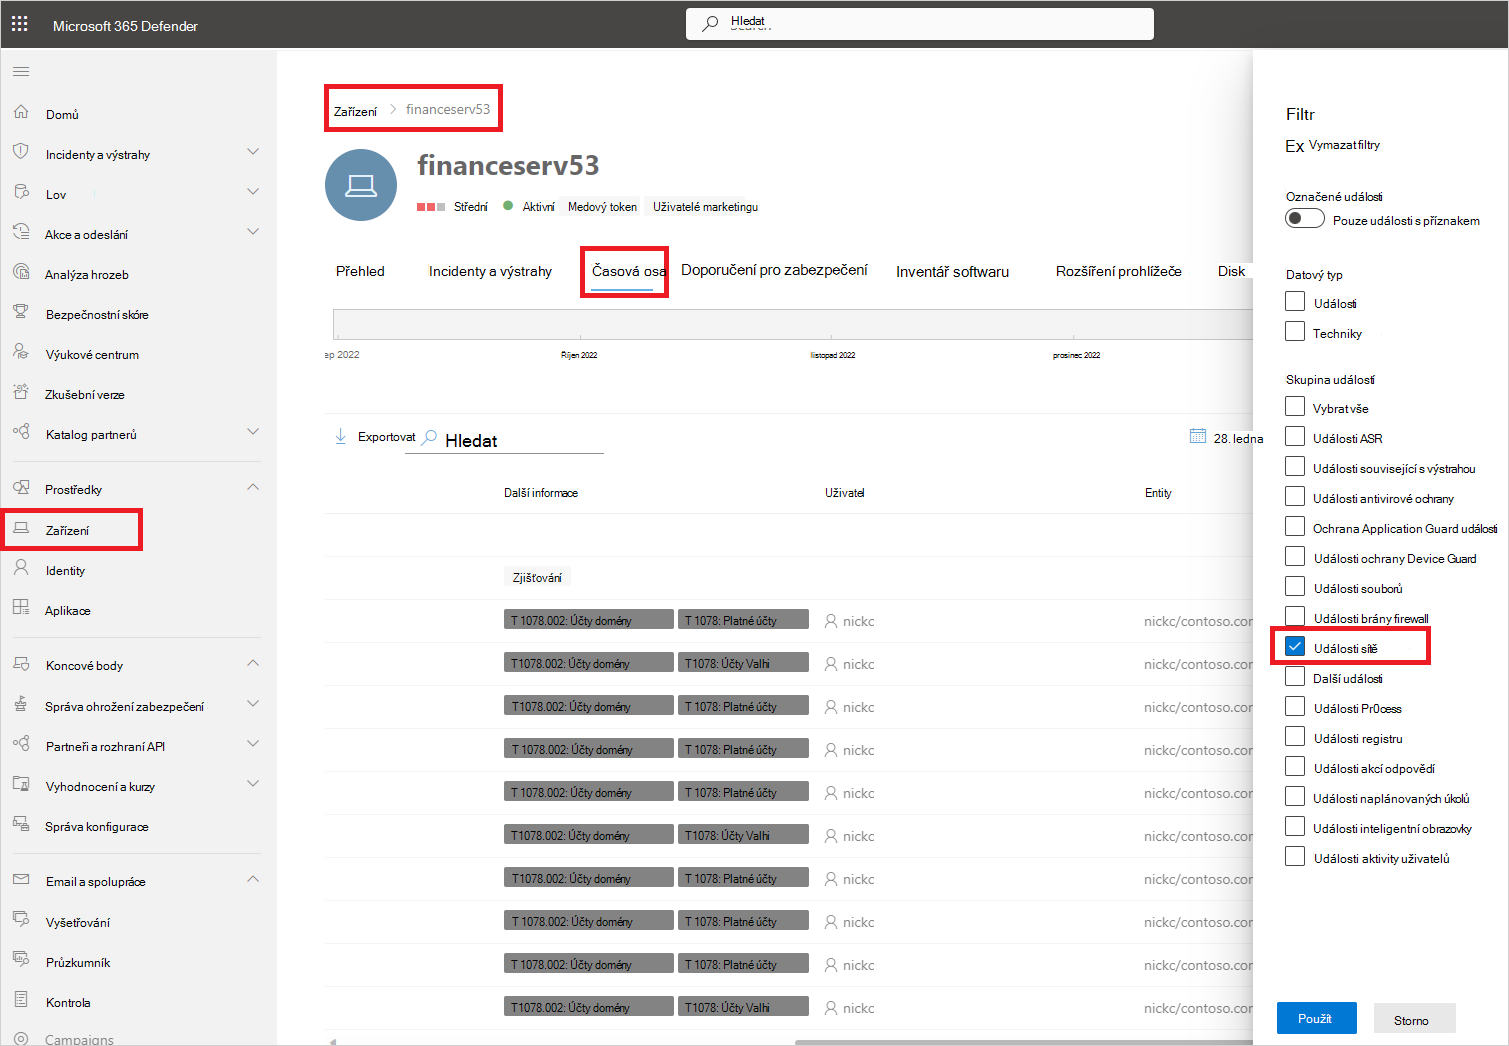This screenshot has height=1046, width=1509.
Task: Click the timeline range bar near Říjen 2022
Action: [580, 324]
